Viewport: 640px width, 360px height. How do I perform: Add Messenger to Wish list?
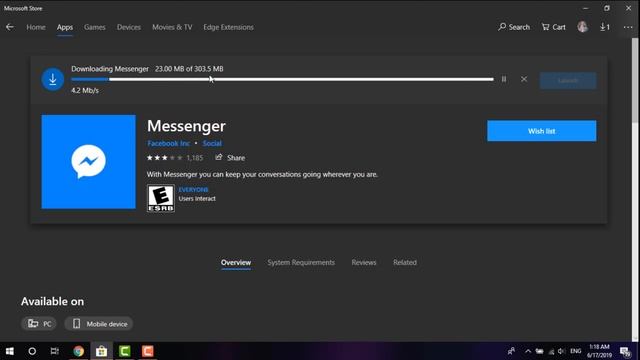tap(542, 131)
